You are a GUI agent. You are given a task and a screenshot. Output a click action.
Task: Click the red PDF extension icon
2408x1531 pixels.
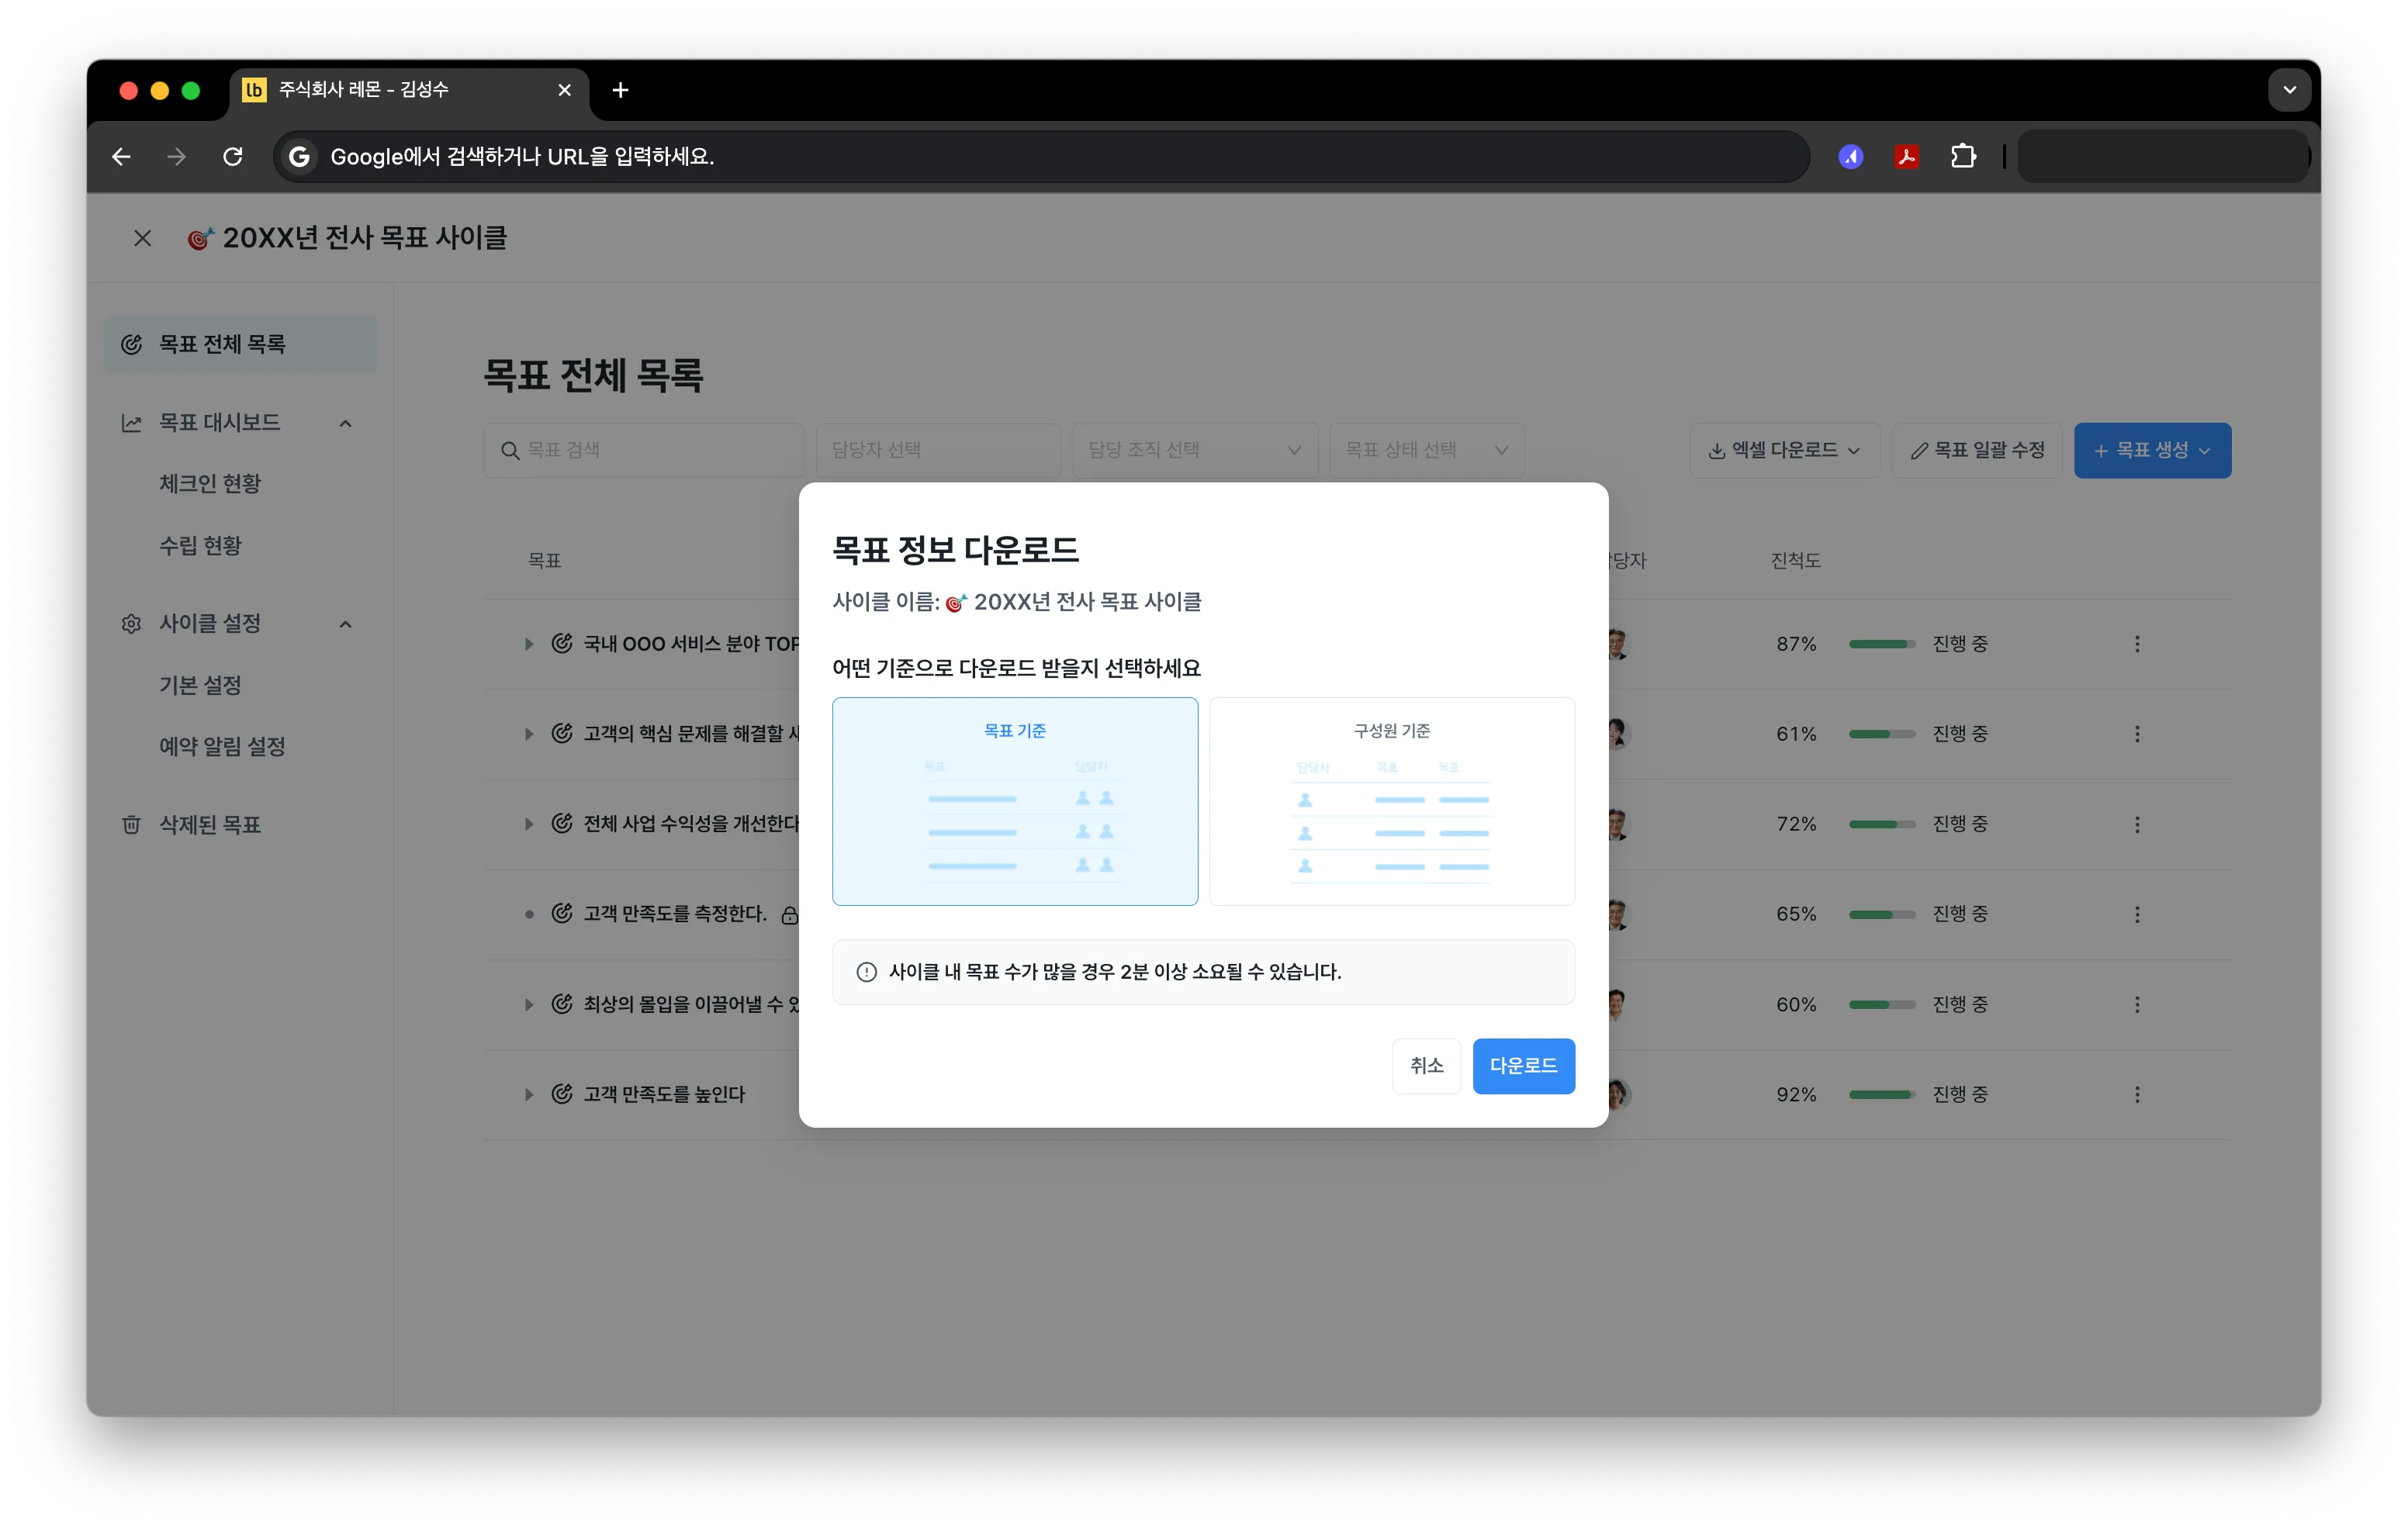(x=1906, y=156)
